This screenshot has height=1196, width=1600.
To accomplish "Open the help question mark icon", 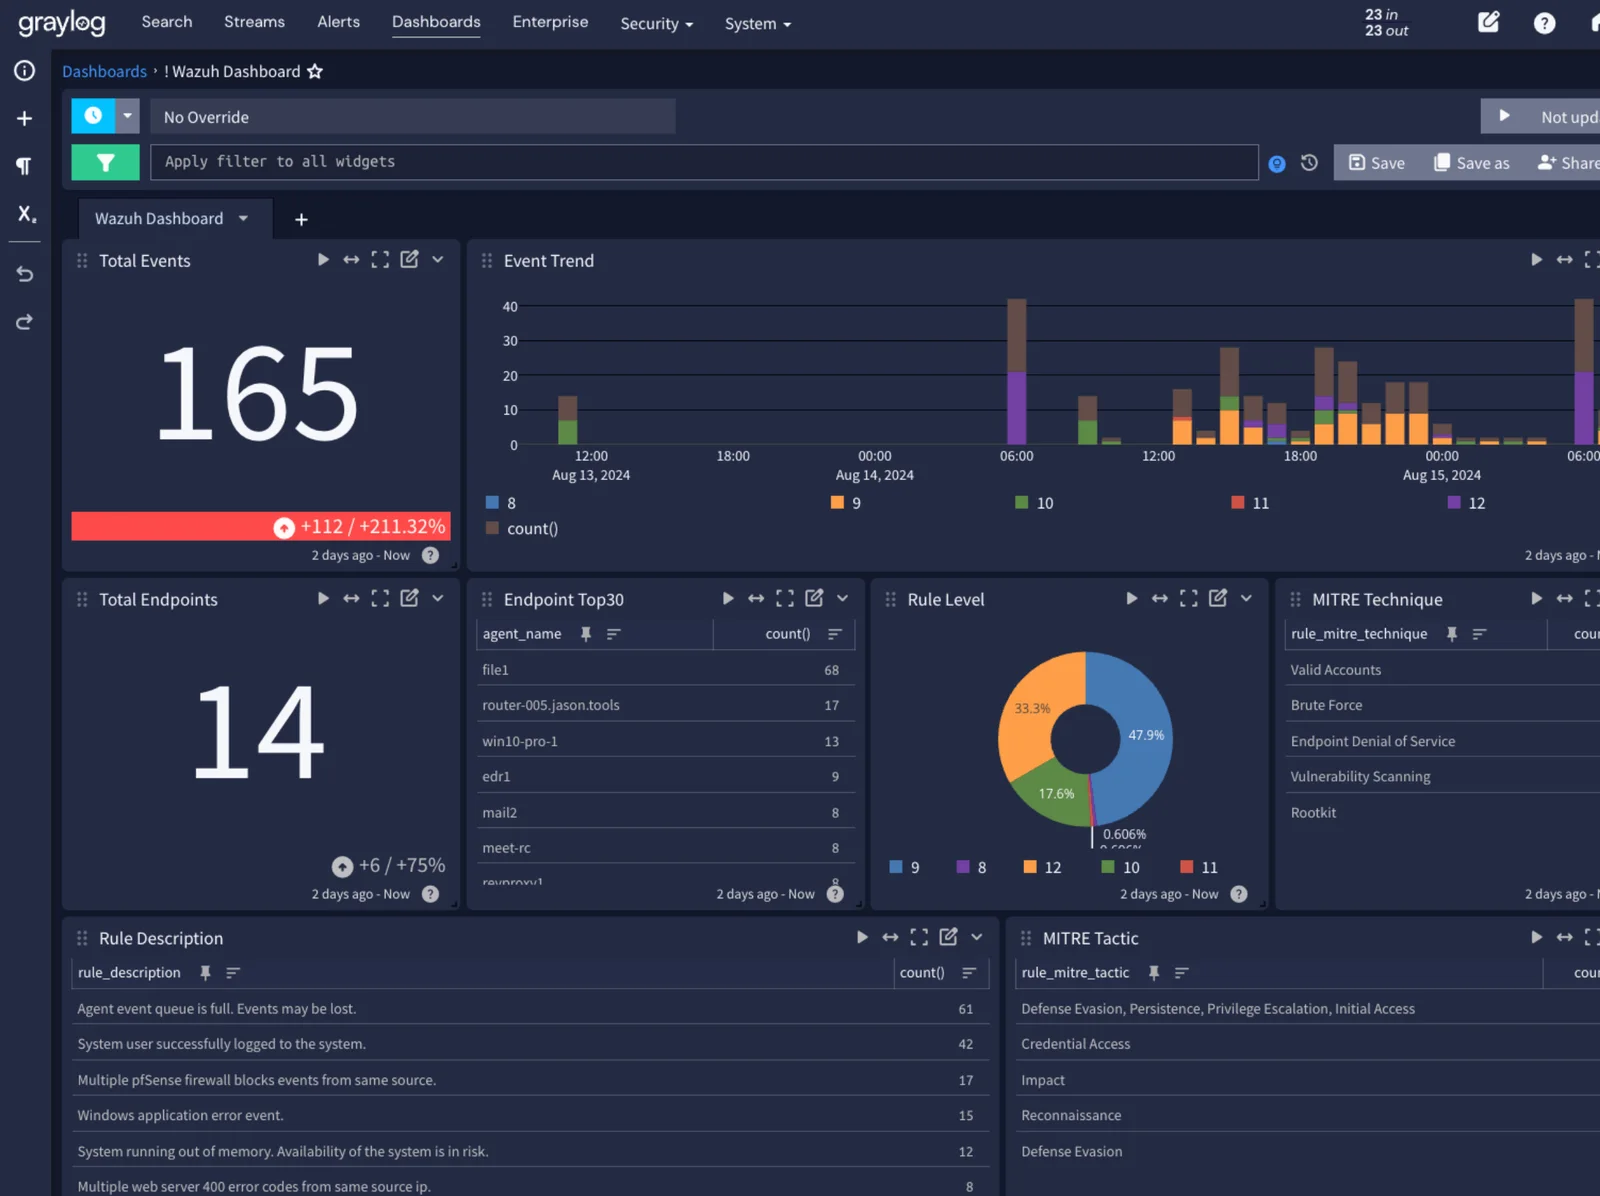I will click(x=1544, y=23).
